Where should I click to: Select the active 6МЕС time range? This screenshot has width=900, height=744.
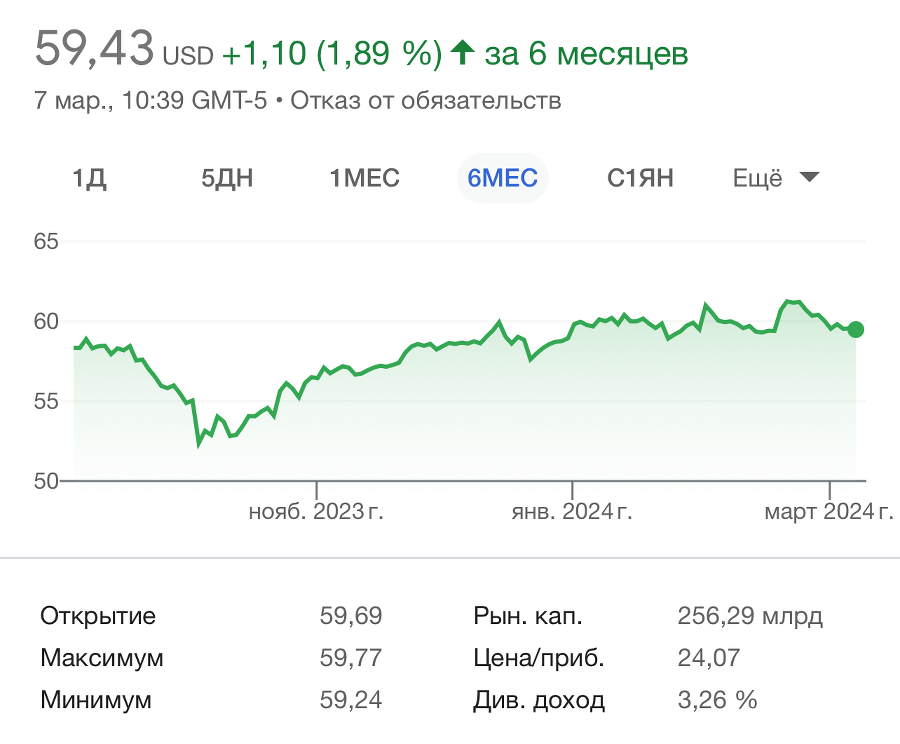(502, 178)
